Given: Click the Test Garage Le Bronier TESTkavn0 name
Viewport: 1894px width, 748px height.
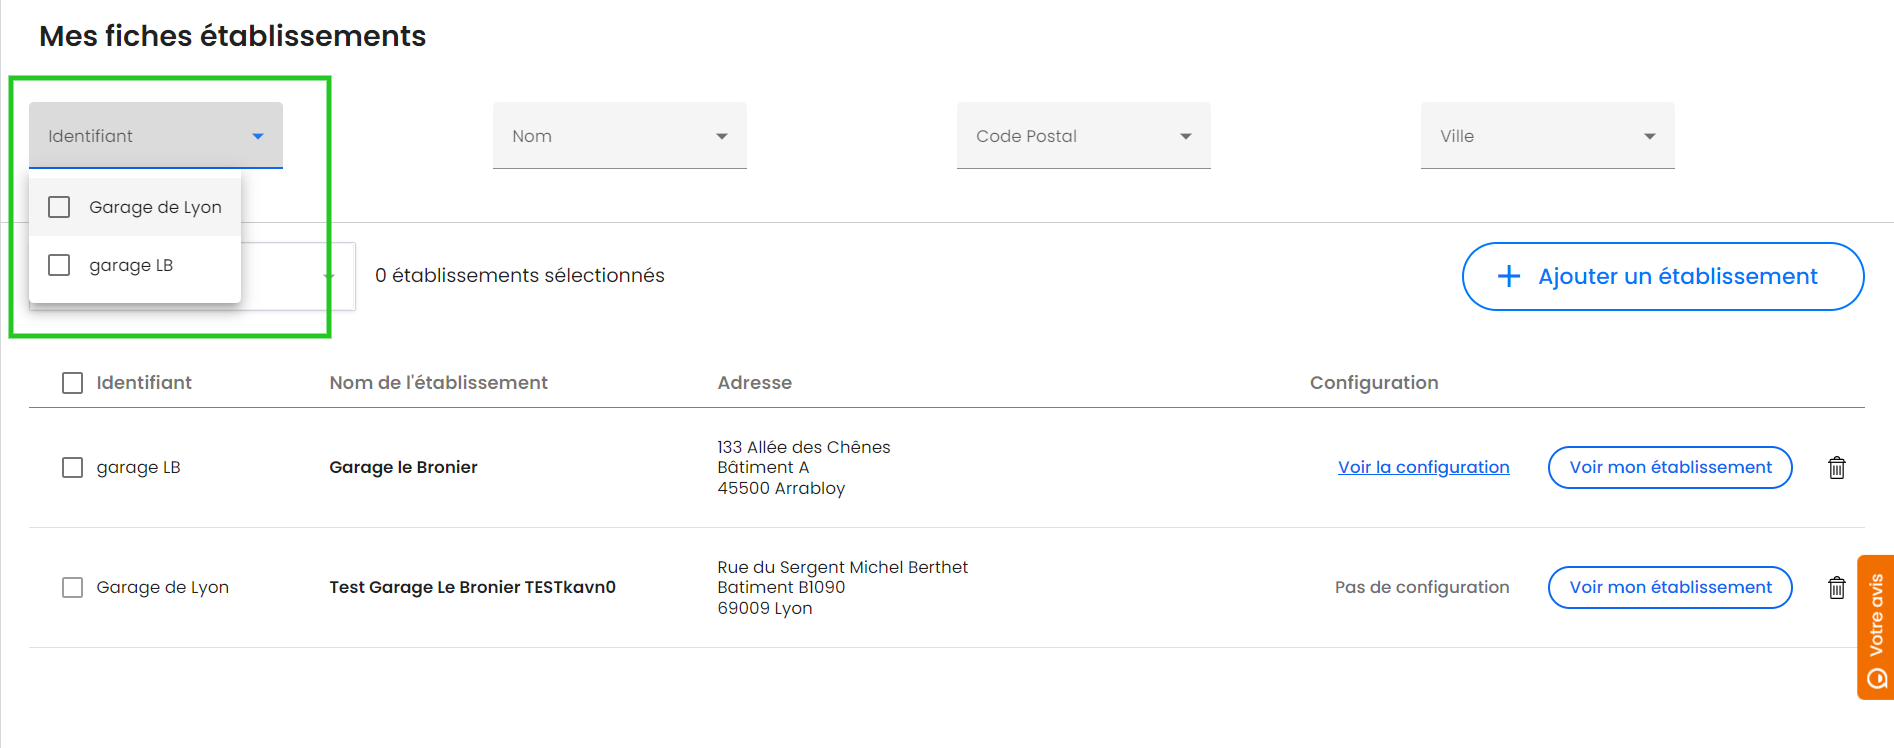Looking at the screenshot, I should coord(472,587).
